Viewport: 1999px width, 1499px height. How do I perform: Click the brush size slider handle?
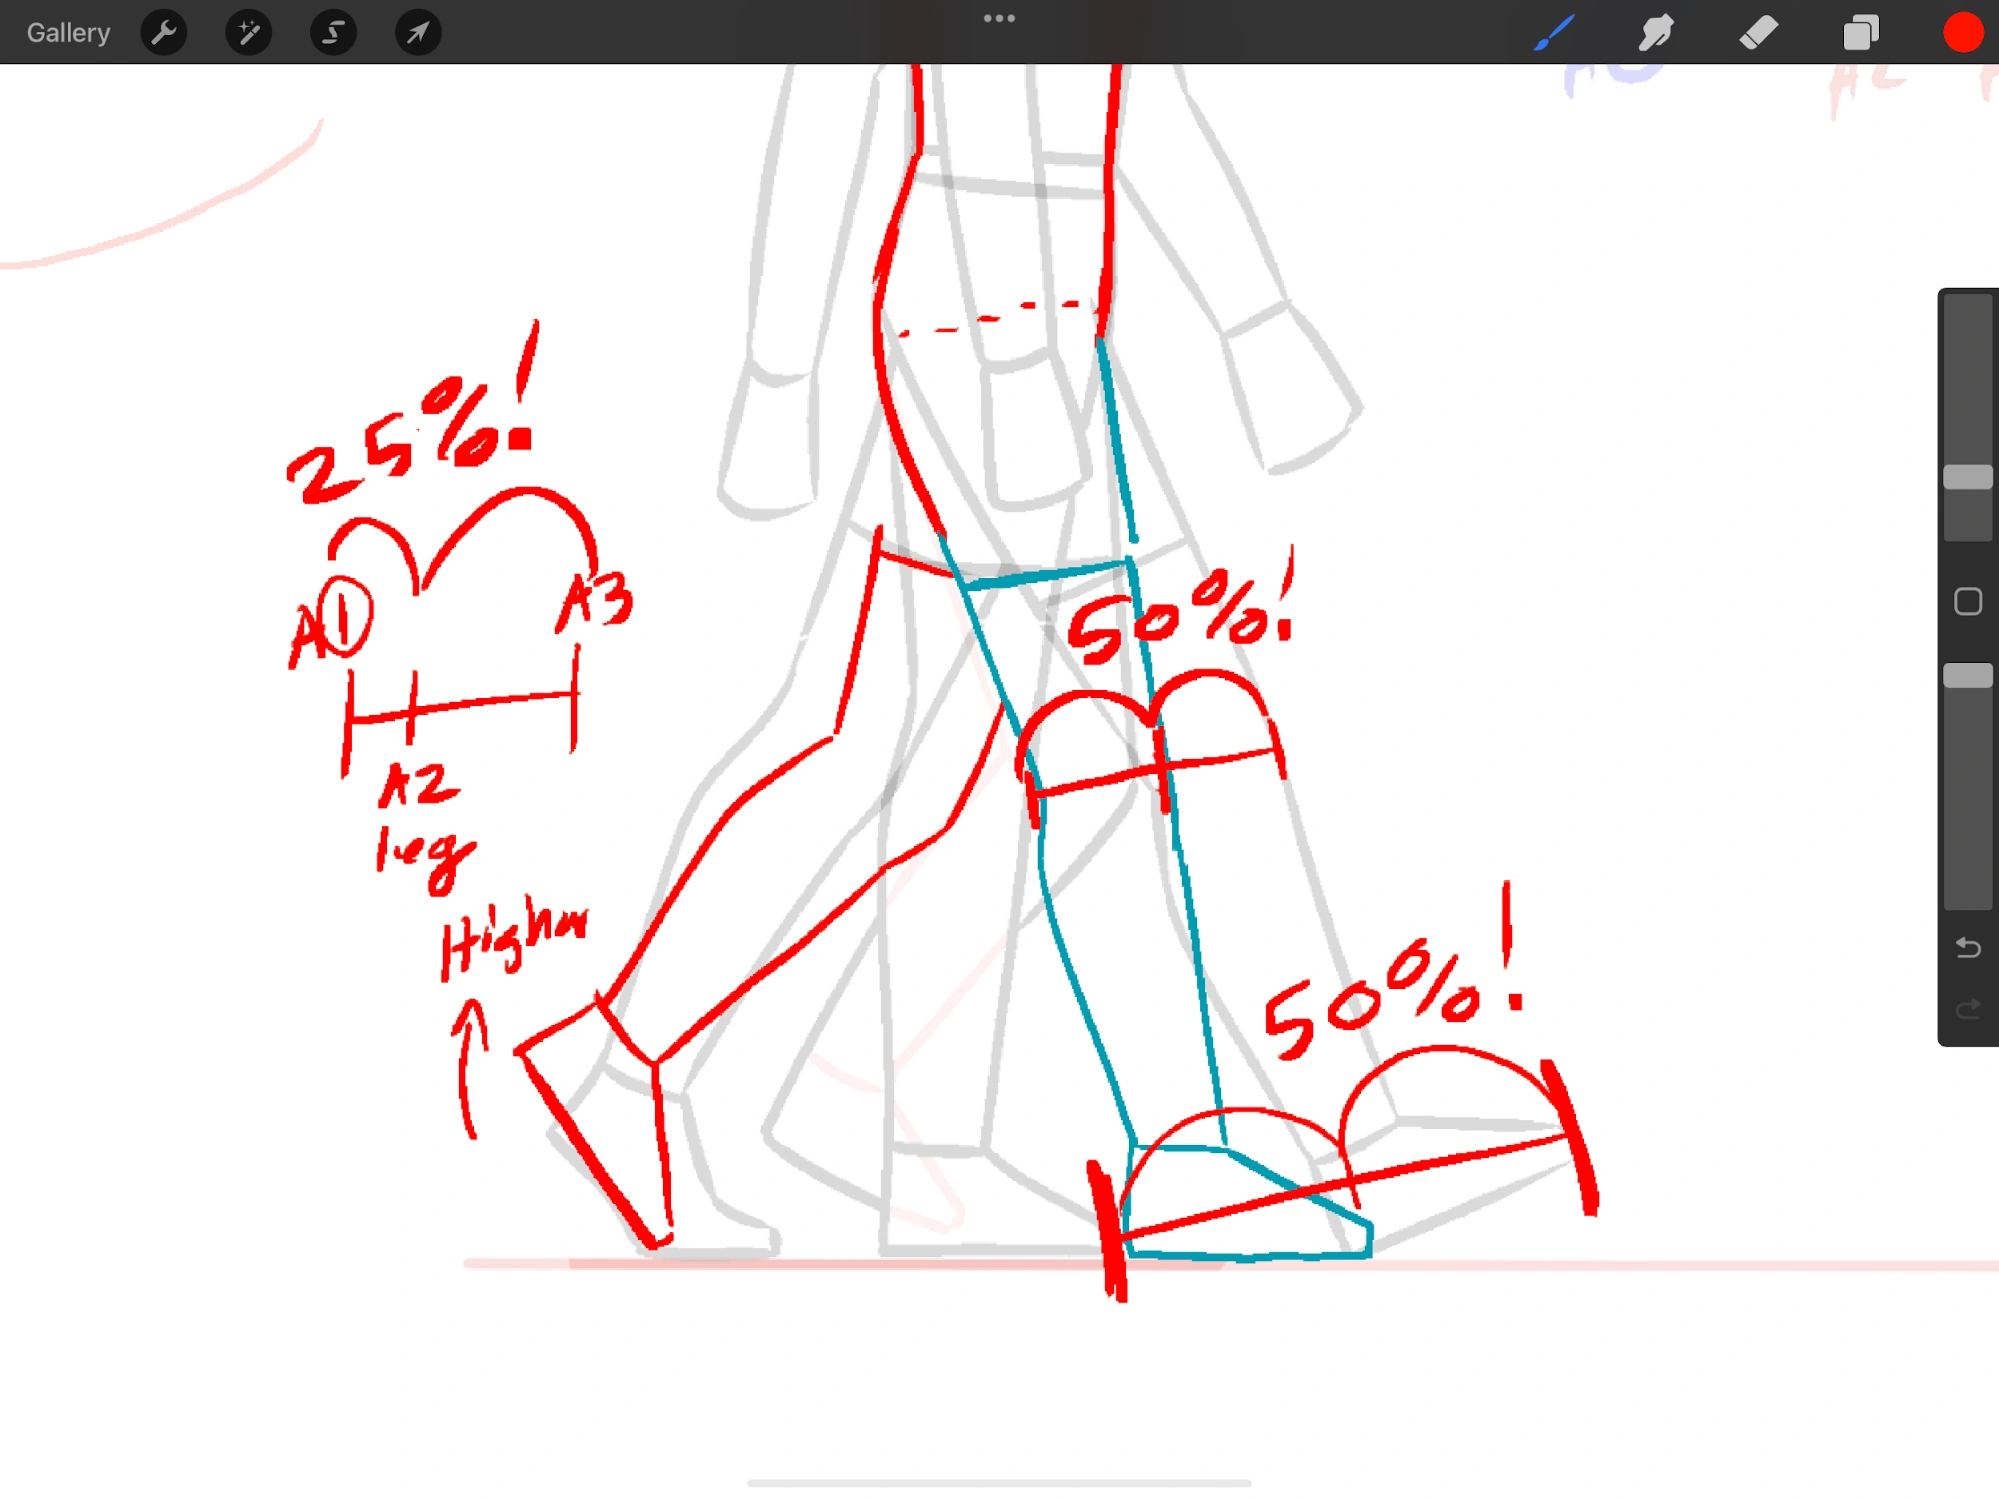[x=1967, y=477]
